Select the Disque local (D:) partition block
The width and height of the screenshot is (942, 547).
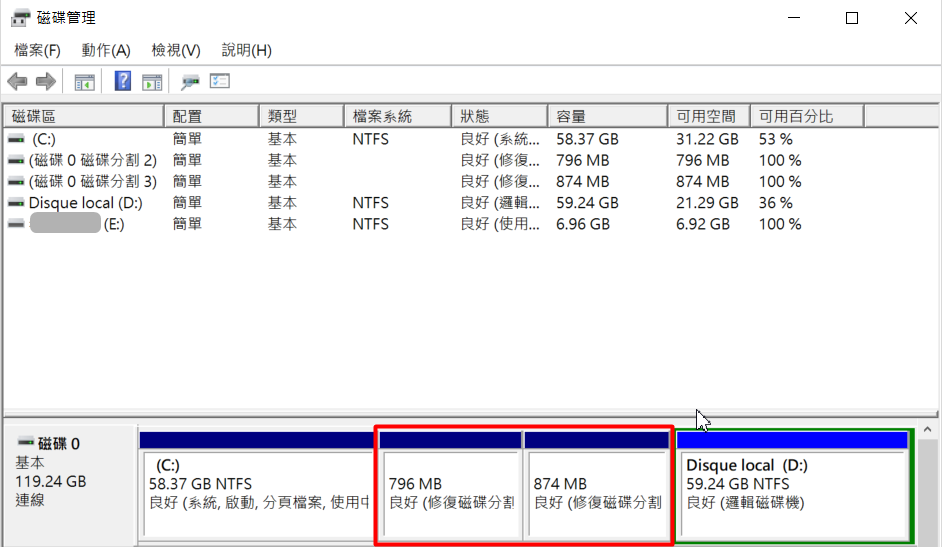tap(792, 486)
